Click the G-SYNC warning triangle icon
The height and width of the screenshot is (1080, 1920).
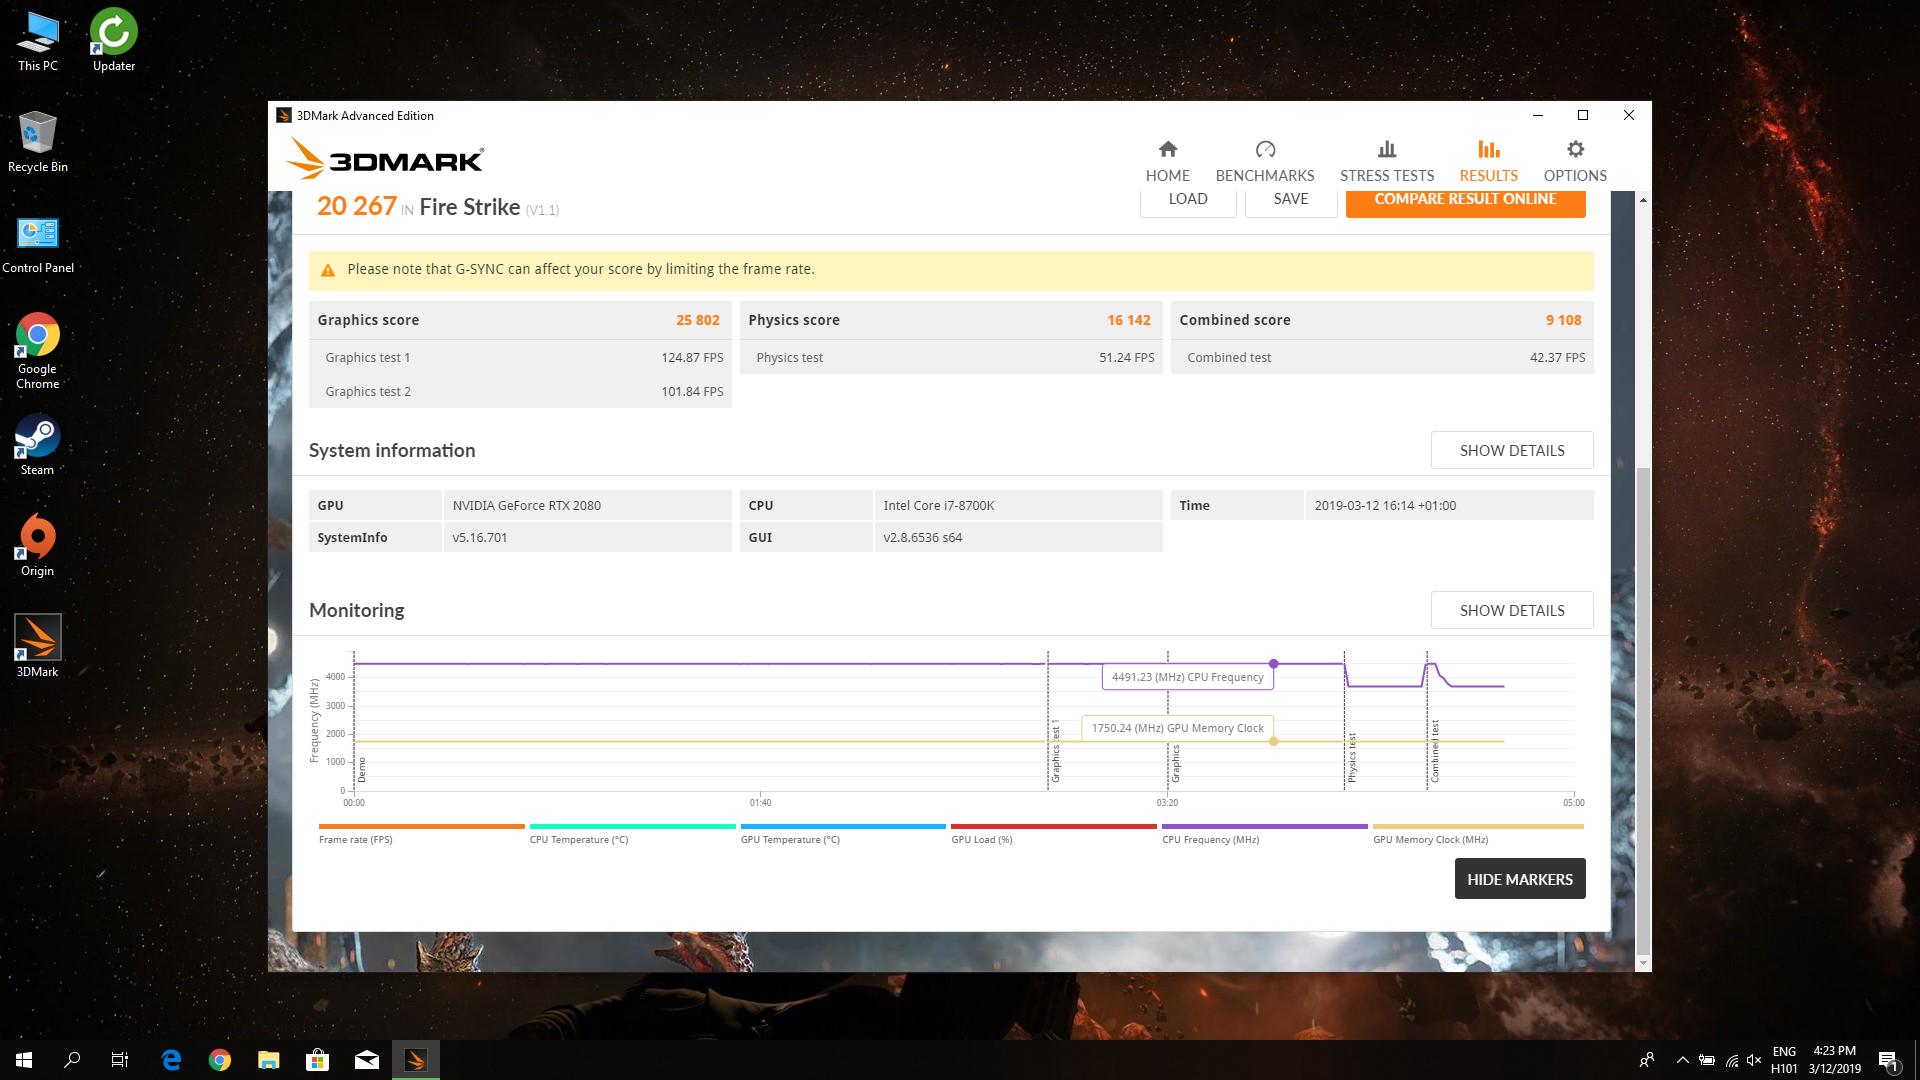327,270
